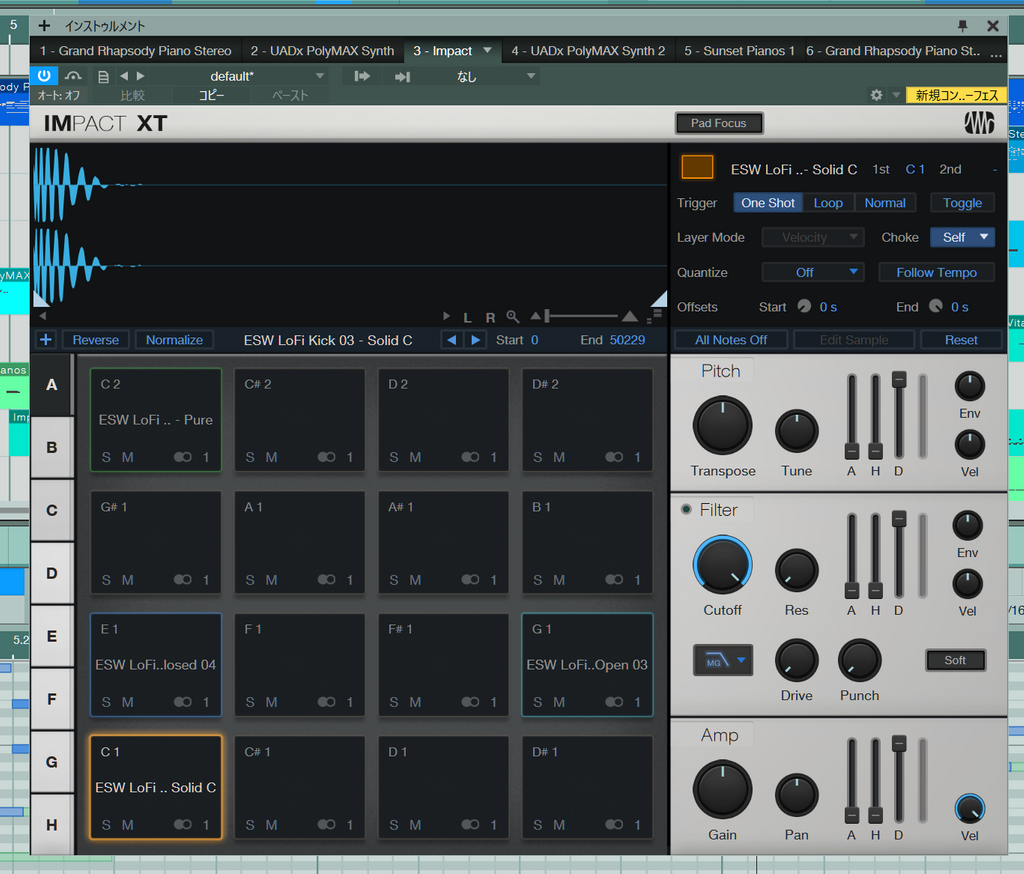Add a new instrument with the plus icon
1024x874 pixels.
point(44,25)
